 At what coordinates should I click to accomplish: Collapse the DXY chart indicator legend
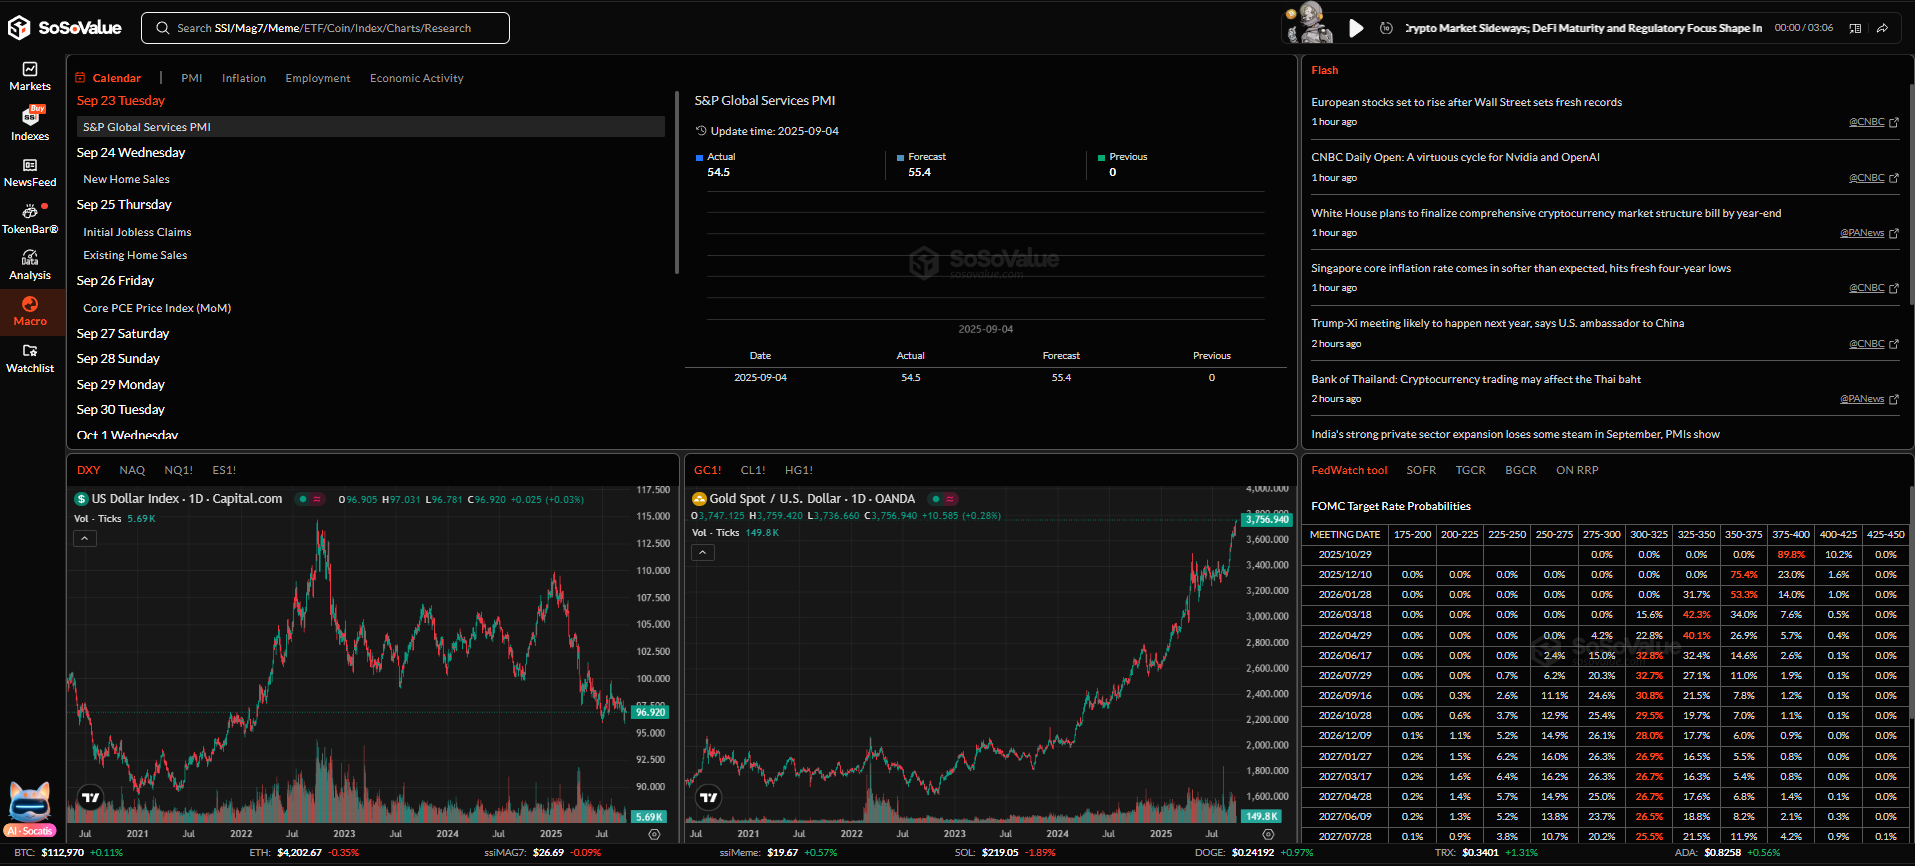(x=85, y=539)
